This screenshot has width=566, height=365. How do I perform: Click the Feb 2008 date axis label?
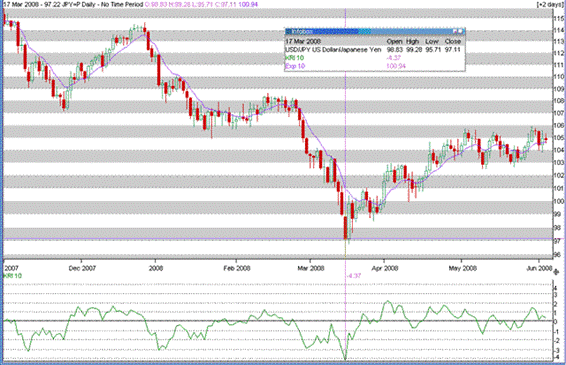(237, 268)
